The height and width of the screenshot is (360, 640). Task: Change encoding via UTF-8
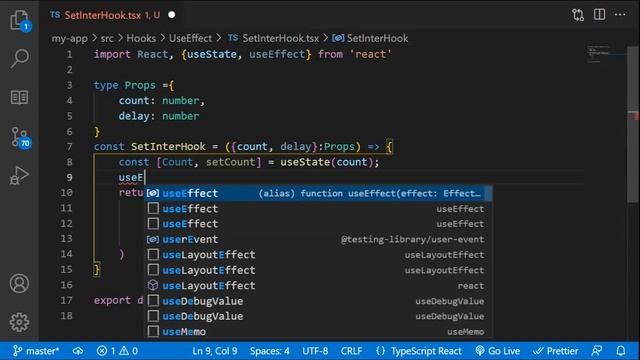point(315,351)
